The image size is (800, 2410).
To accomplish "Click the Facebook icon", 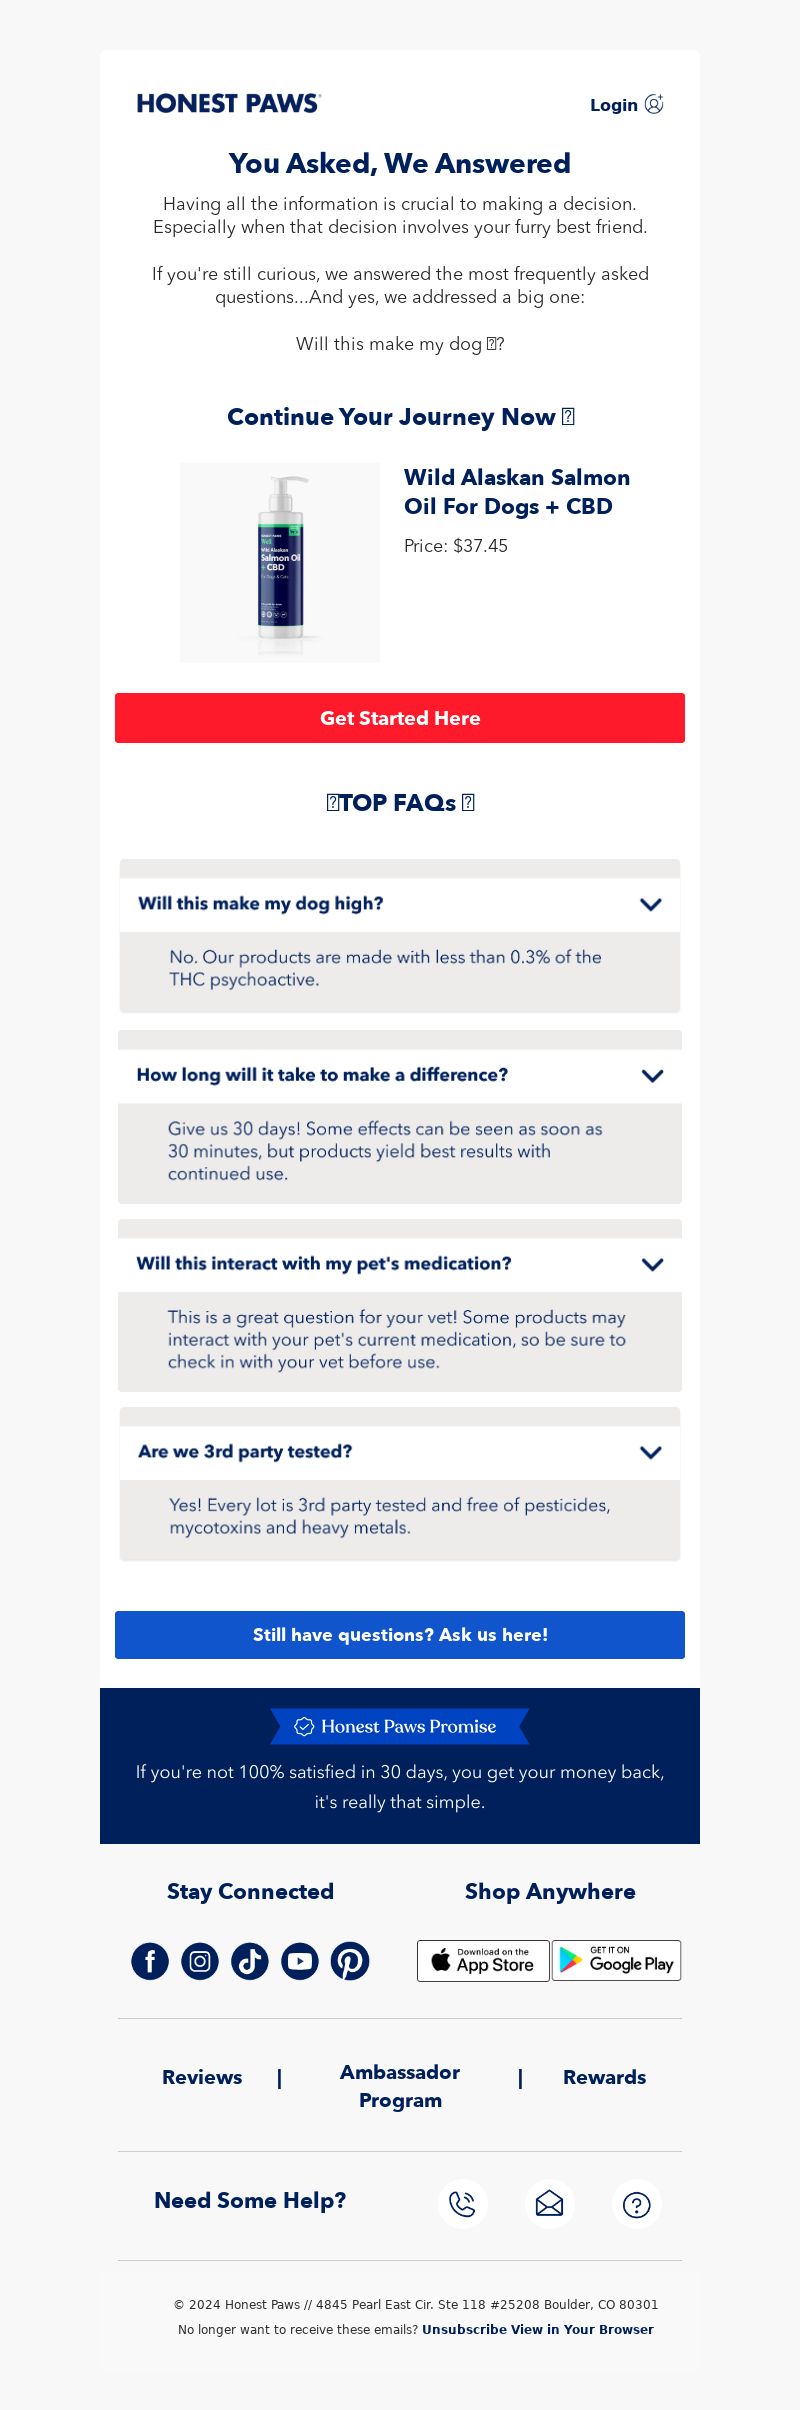I will pos(150,1961).
